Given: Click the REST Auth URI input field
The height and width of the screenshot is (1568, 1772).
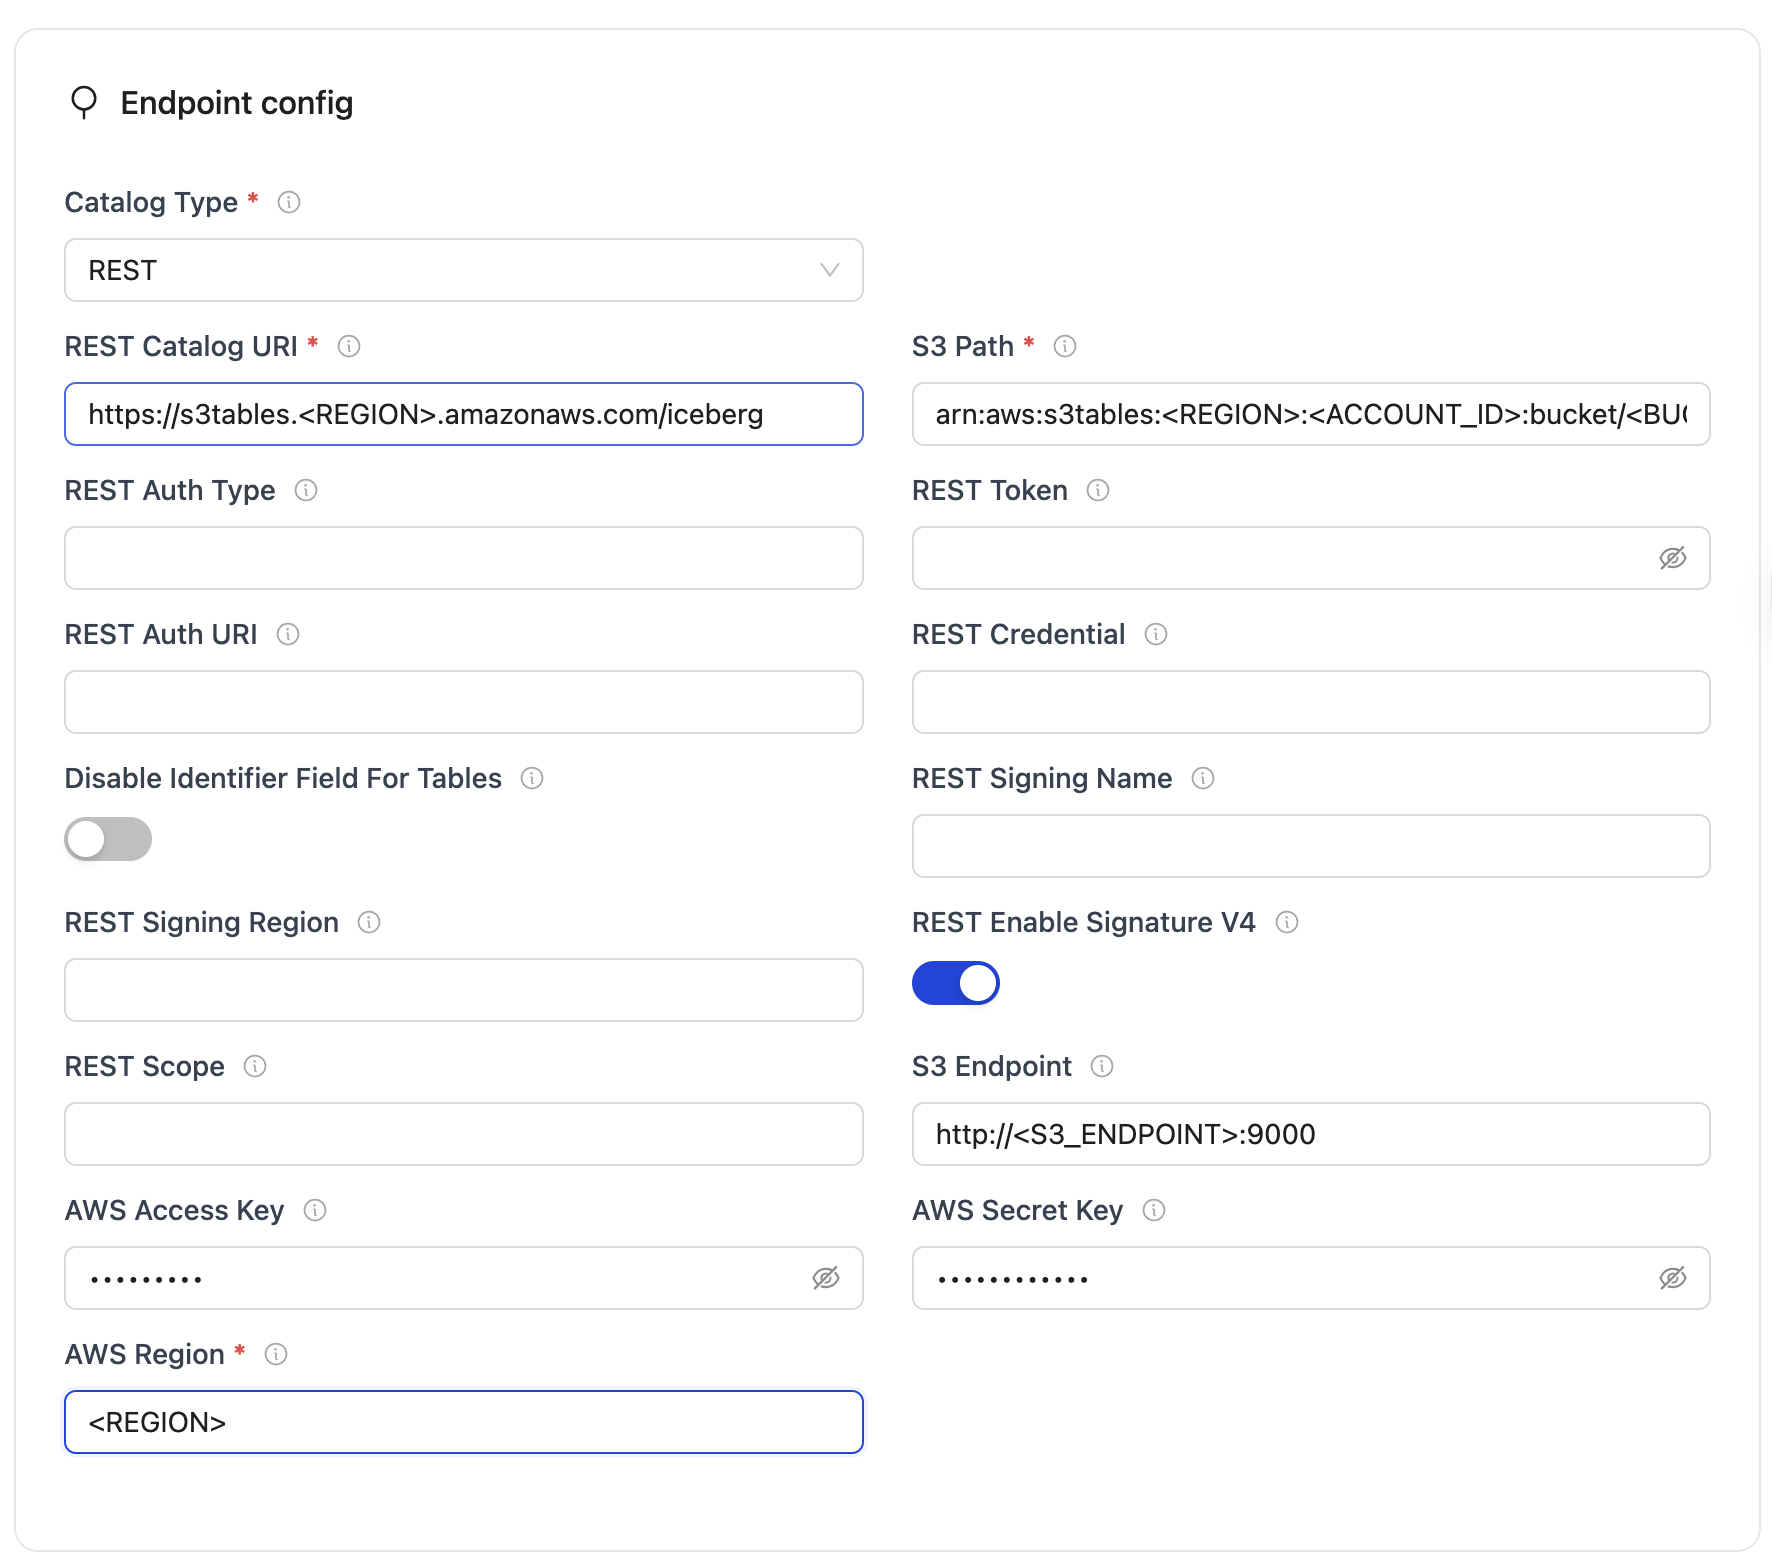Looking at the screenshot, I should (463, 702).
